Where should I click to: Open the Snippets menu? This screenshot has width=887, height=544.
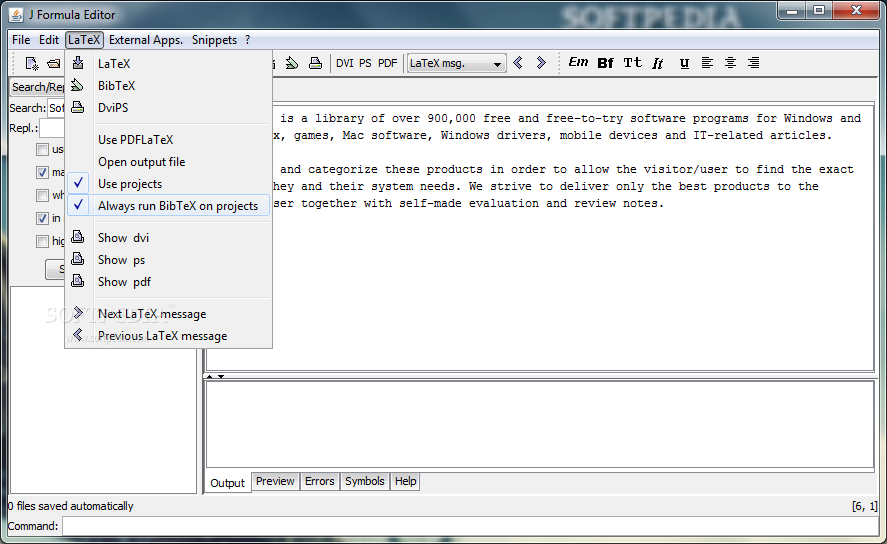click(214, 40)
